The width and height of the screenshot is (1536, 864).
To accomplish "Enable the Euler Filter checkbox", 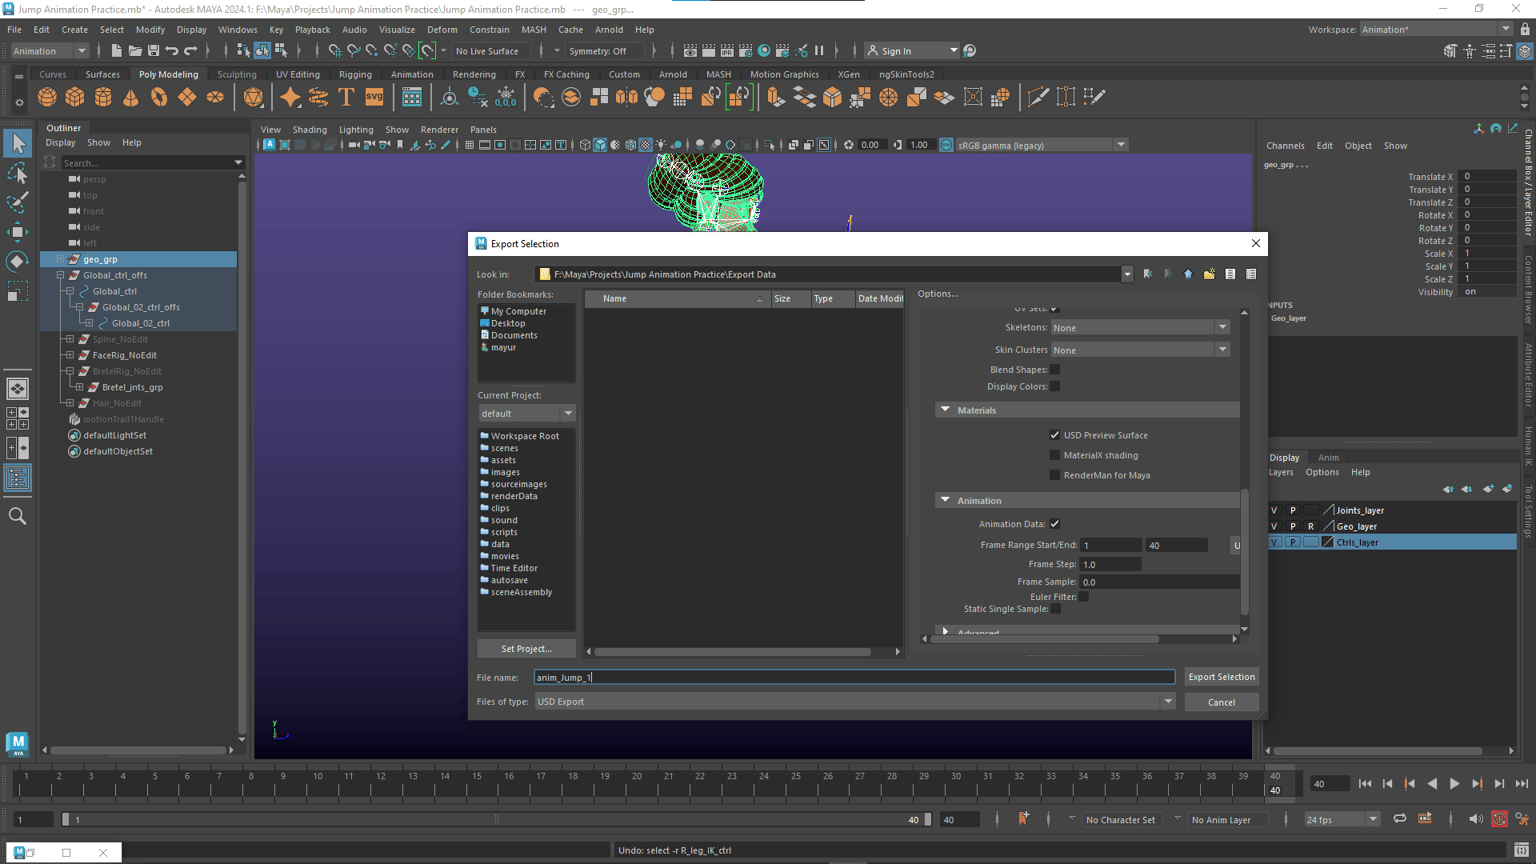I will pyautogui.click(x=1084, y=597).
